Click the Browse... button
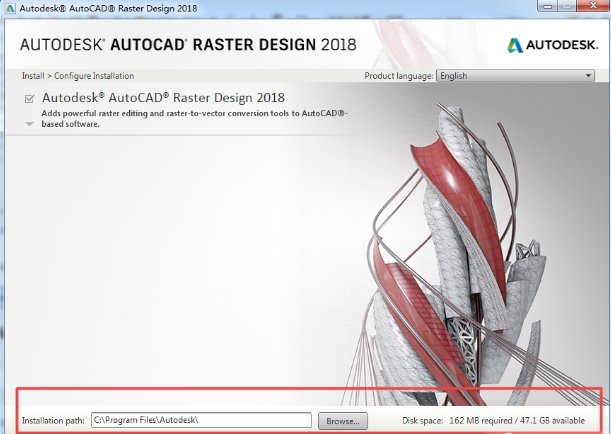611x434 pixels. point(343,420)
